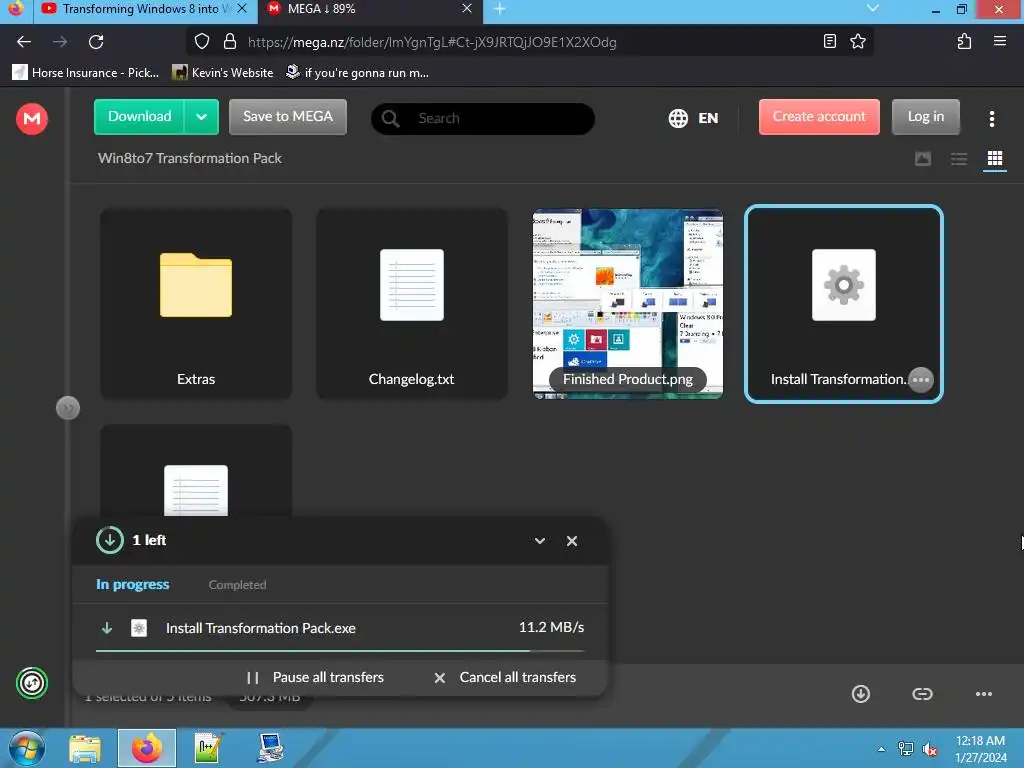
Task: Open the Firefox extensions icon
Action: [965, 42]
